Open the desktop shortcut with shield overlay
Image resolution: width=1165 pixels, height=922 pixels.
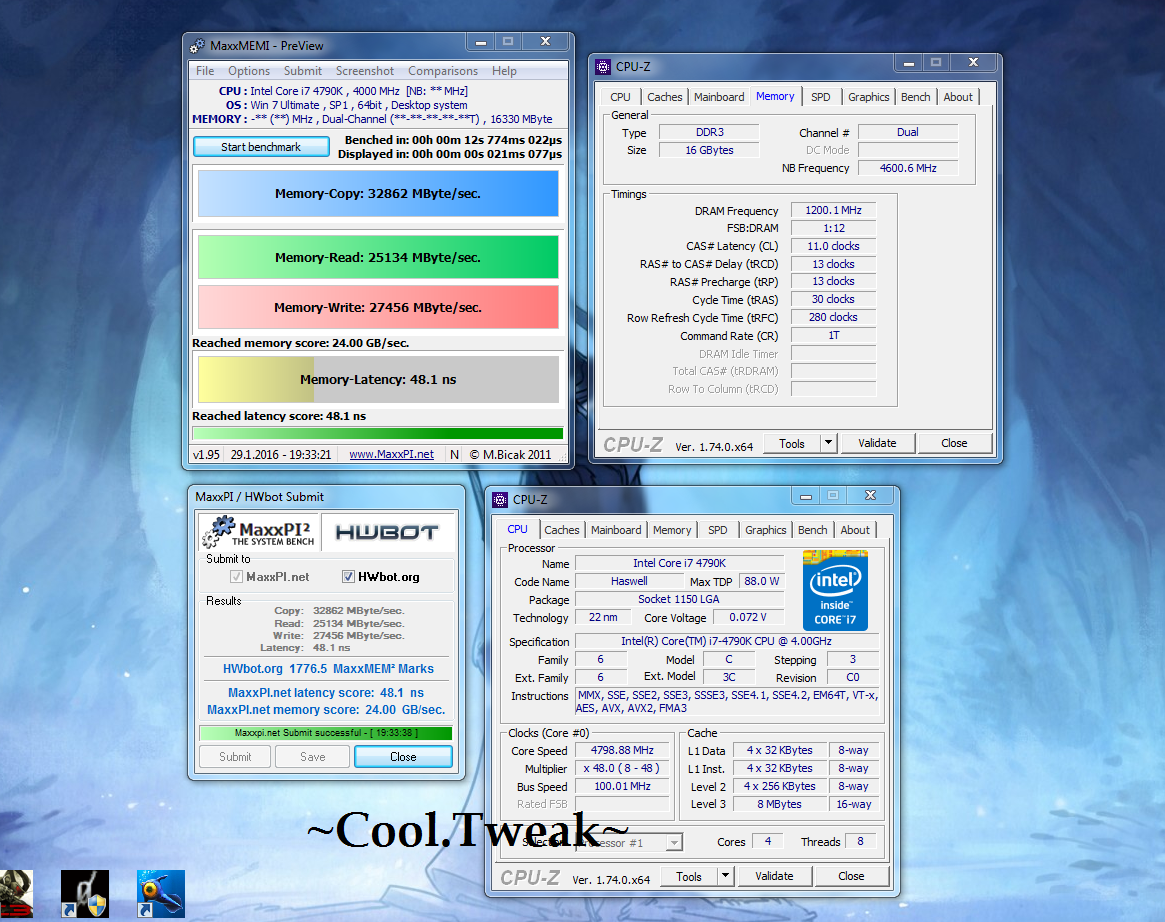coord(85,894)
